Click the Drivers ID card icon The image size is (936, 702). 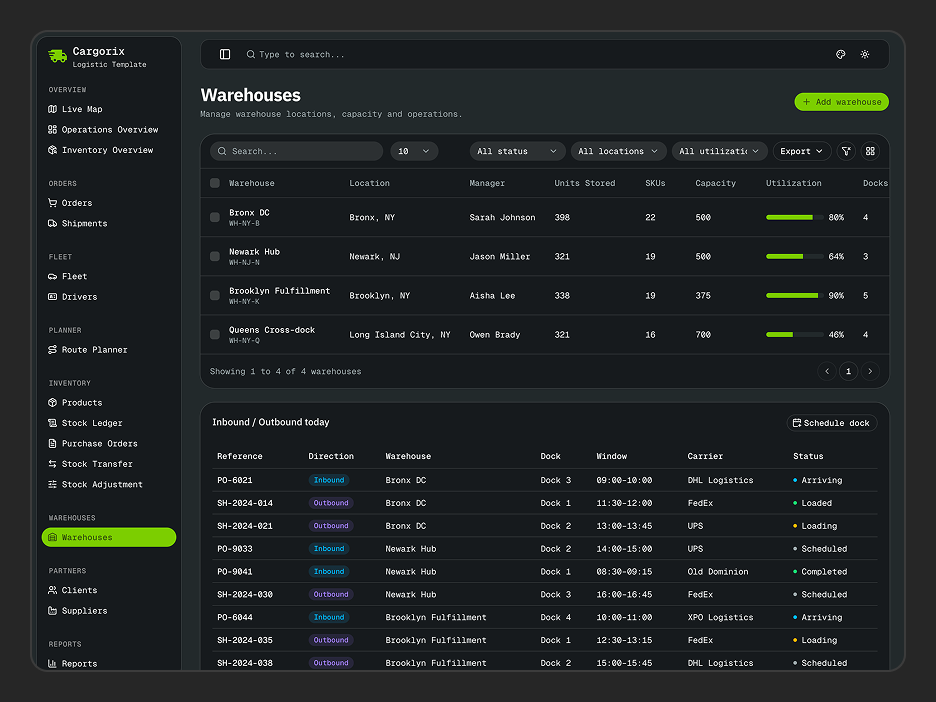(x=53, y=297)
